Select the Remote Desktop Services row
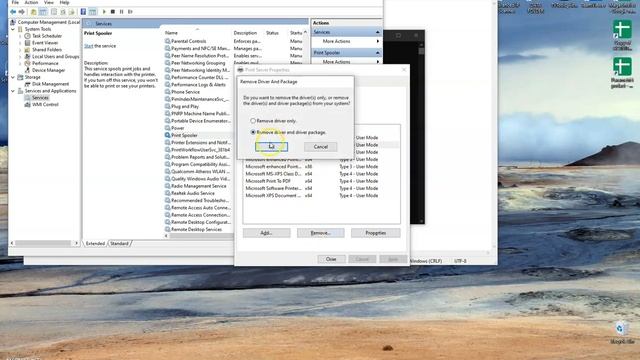 click(x=198, y=229)
